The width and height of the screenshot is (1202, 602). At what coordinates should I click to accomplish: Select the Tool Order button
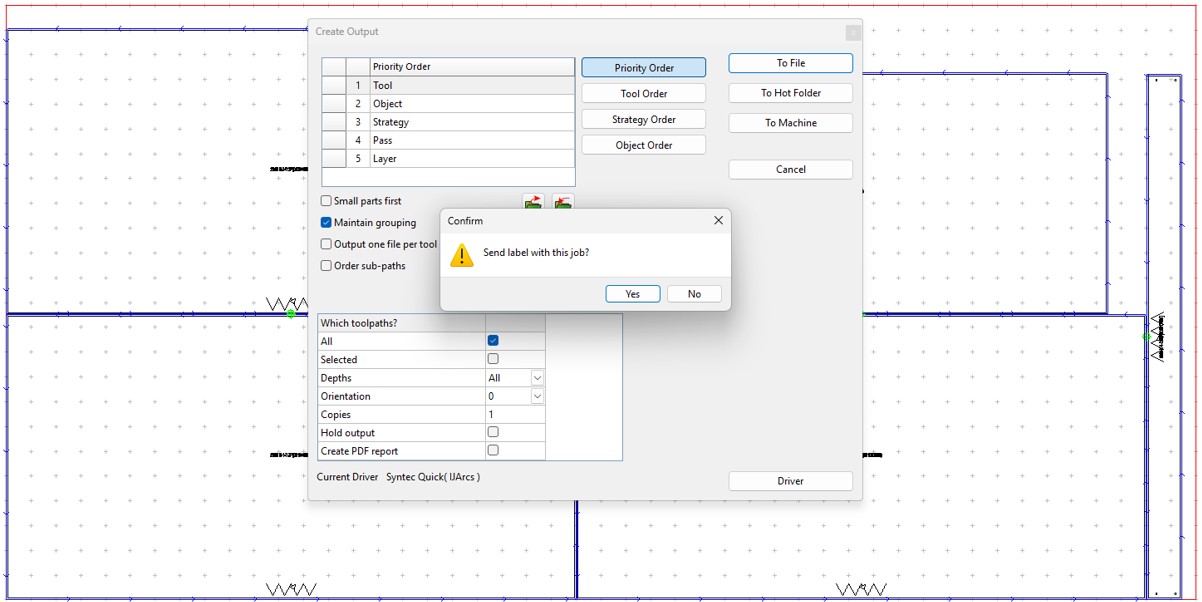click(643, 94)
